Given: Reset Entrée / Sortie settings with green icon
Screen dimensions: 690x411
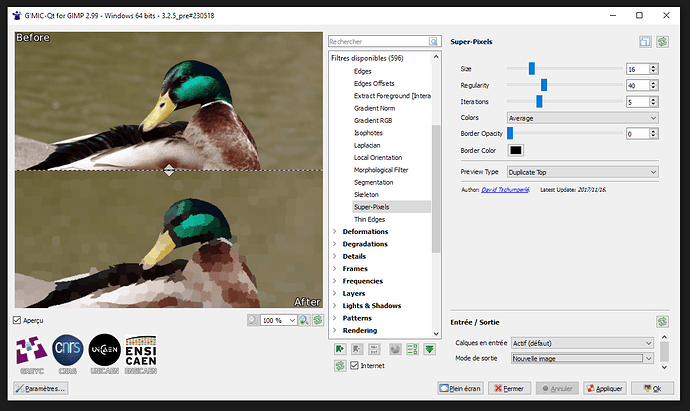Looking at the screenshot, I should pyautogui.click(x=662, y=321).
